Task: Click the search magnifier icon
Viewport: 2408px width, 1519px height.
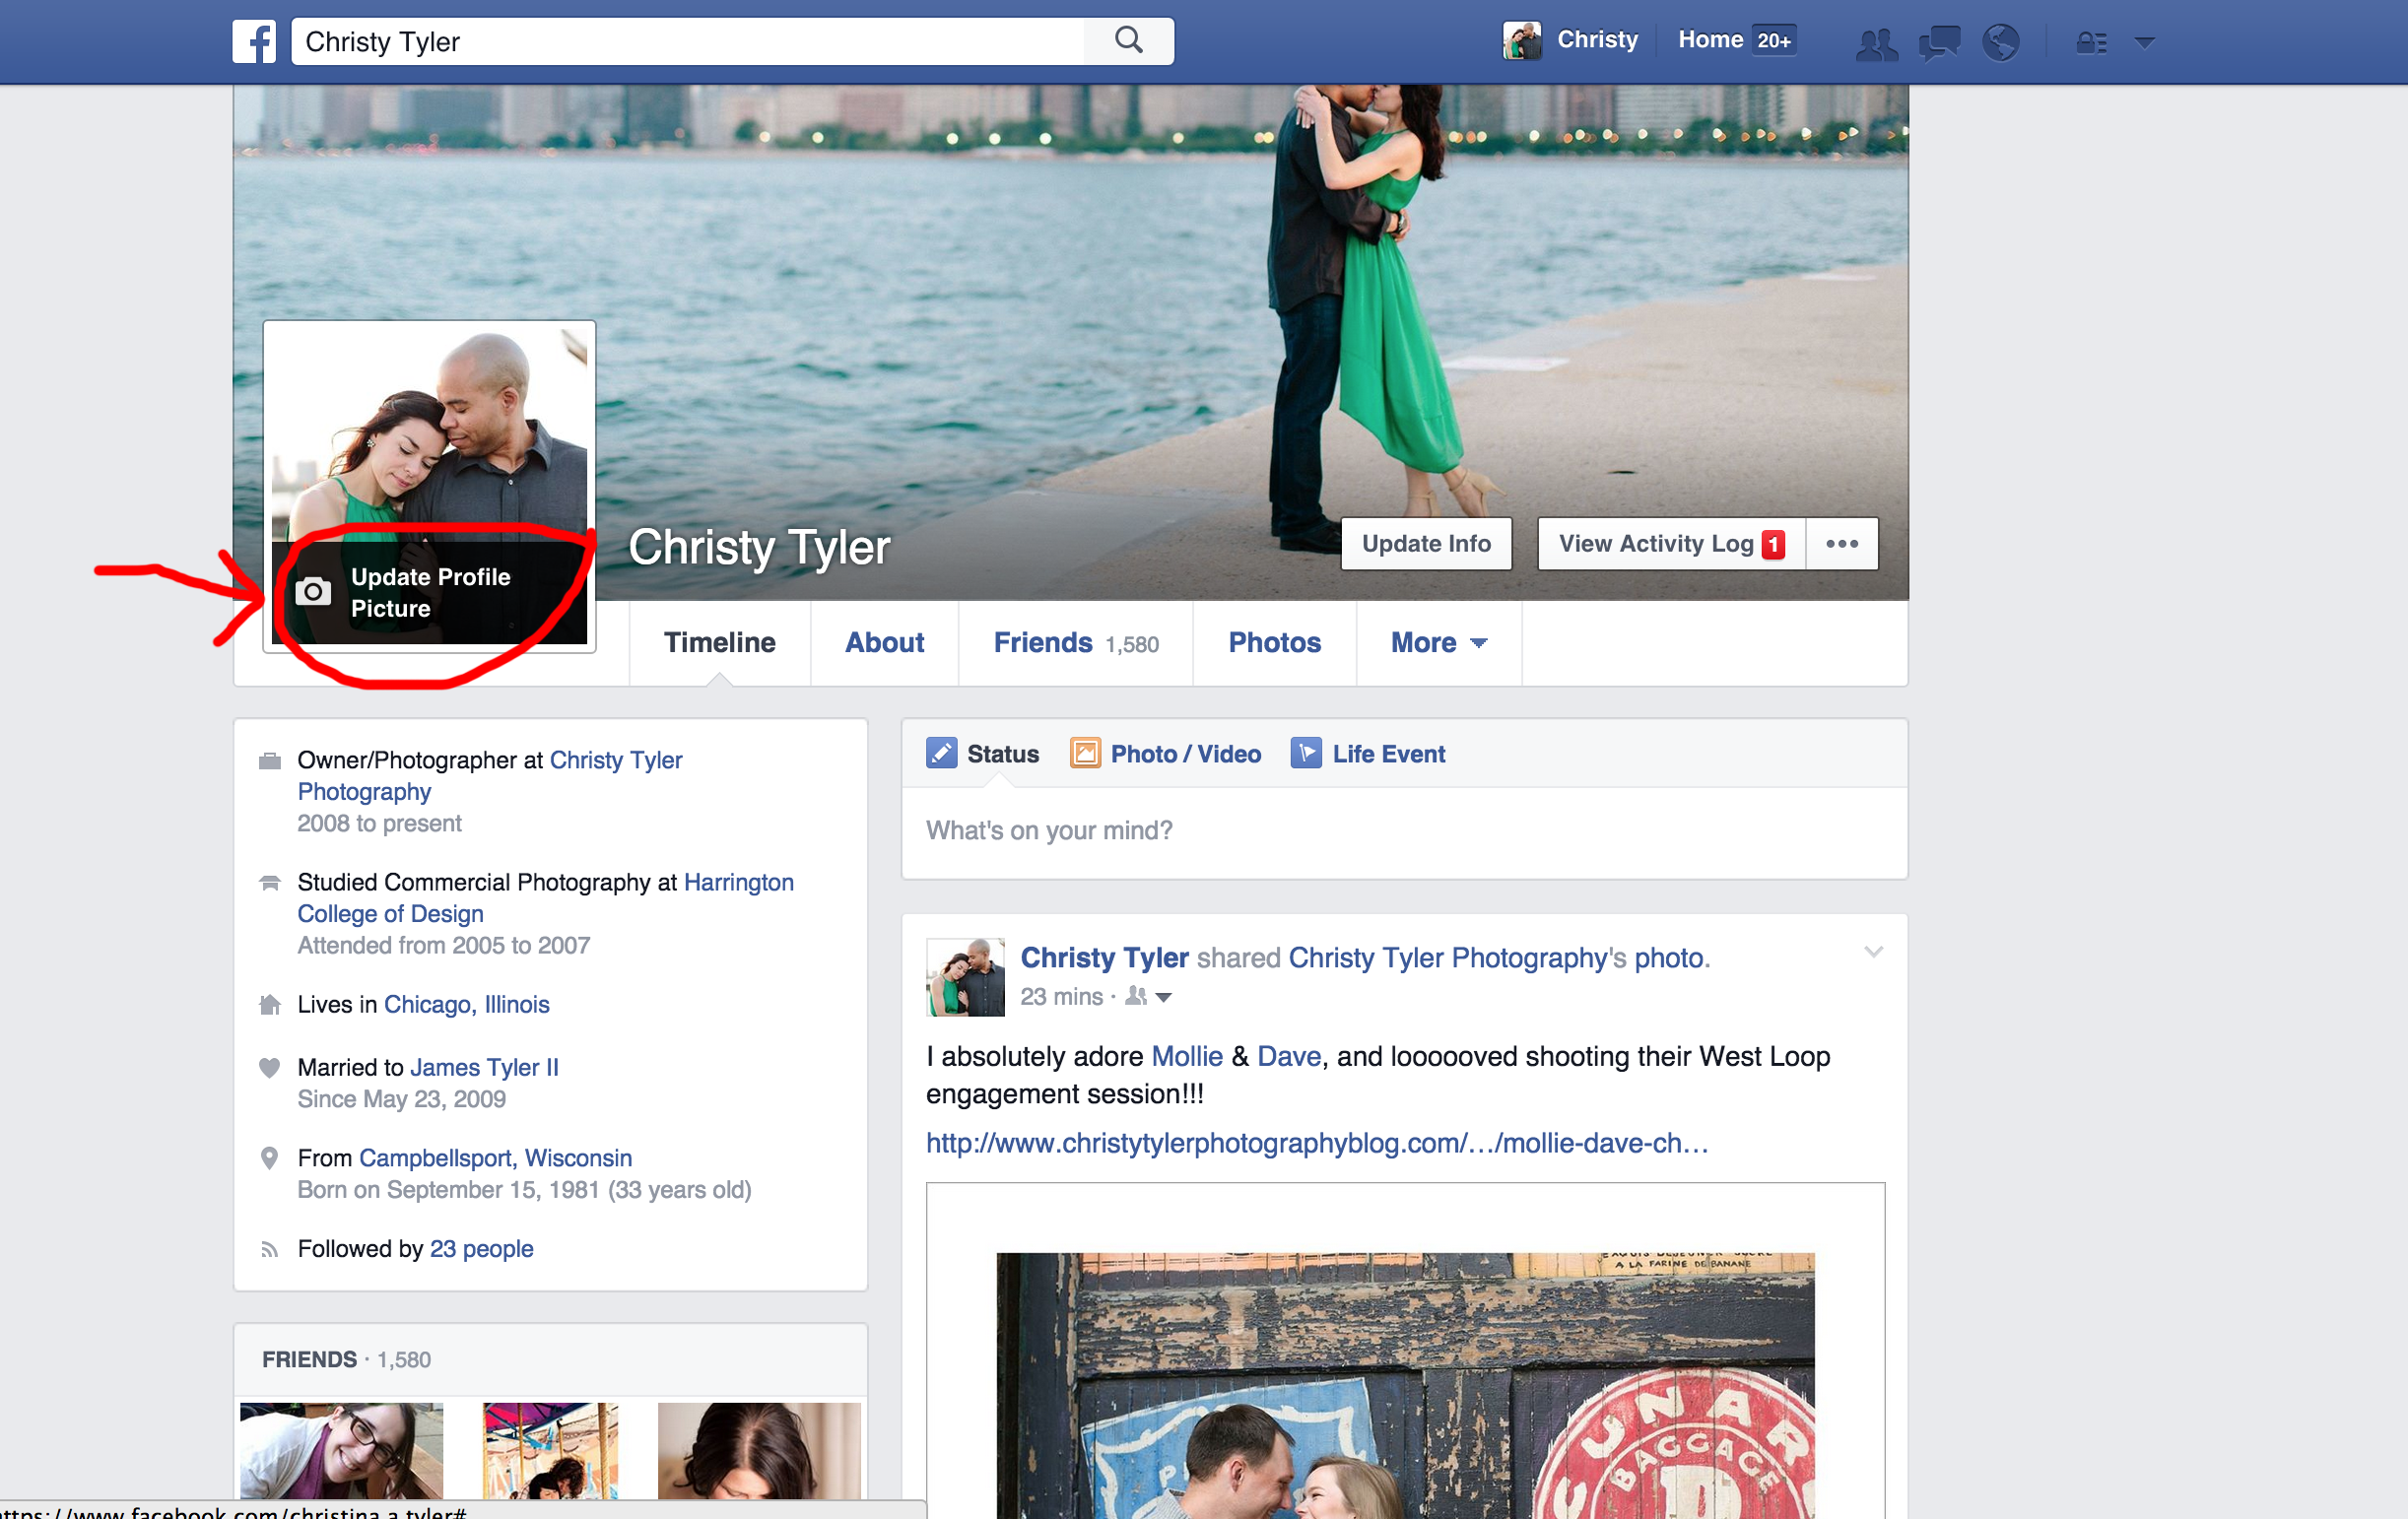Action: pyautogui.click(x=1128, y=41)
